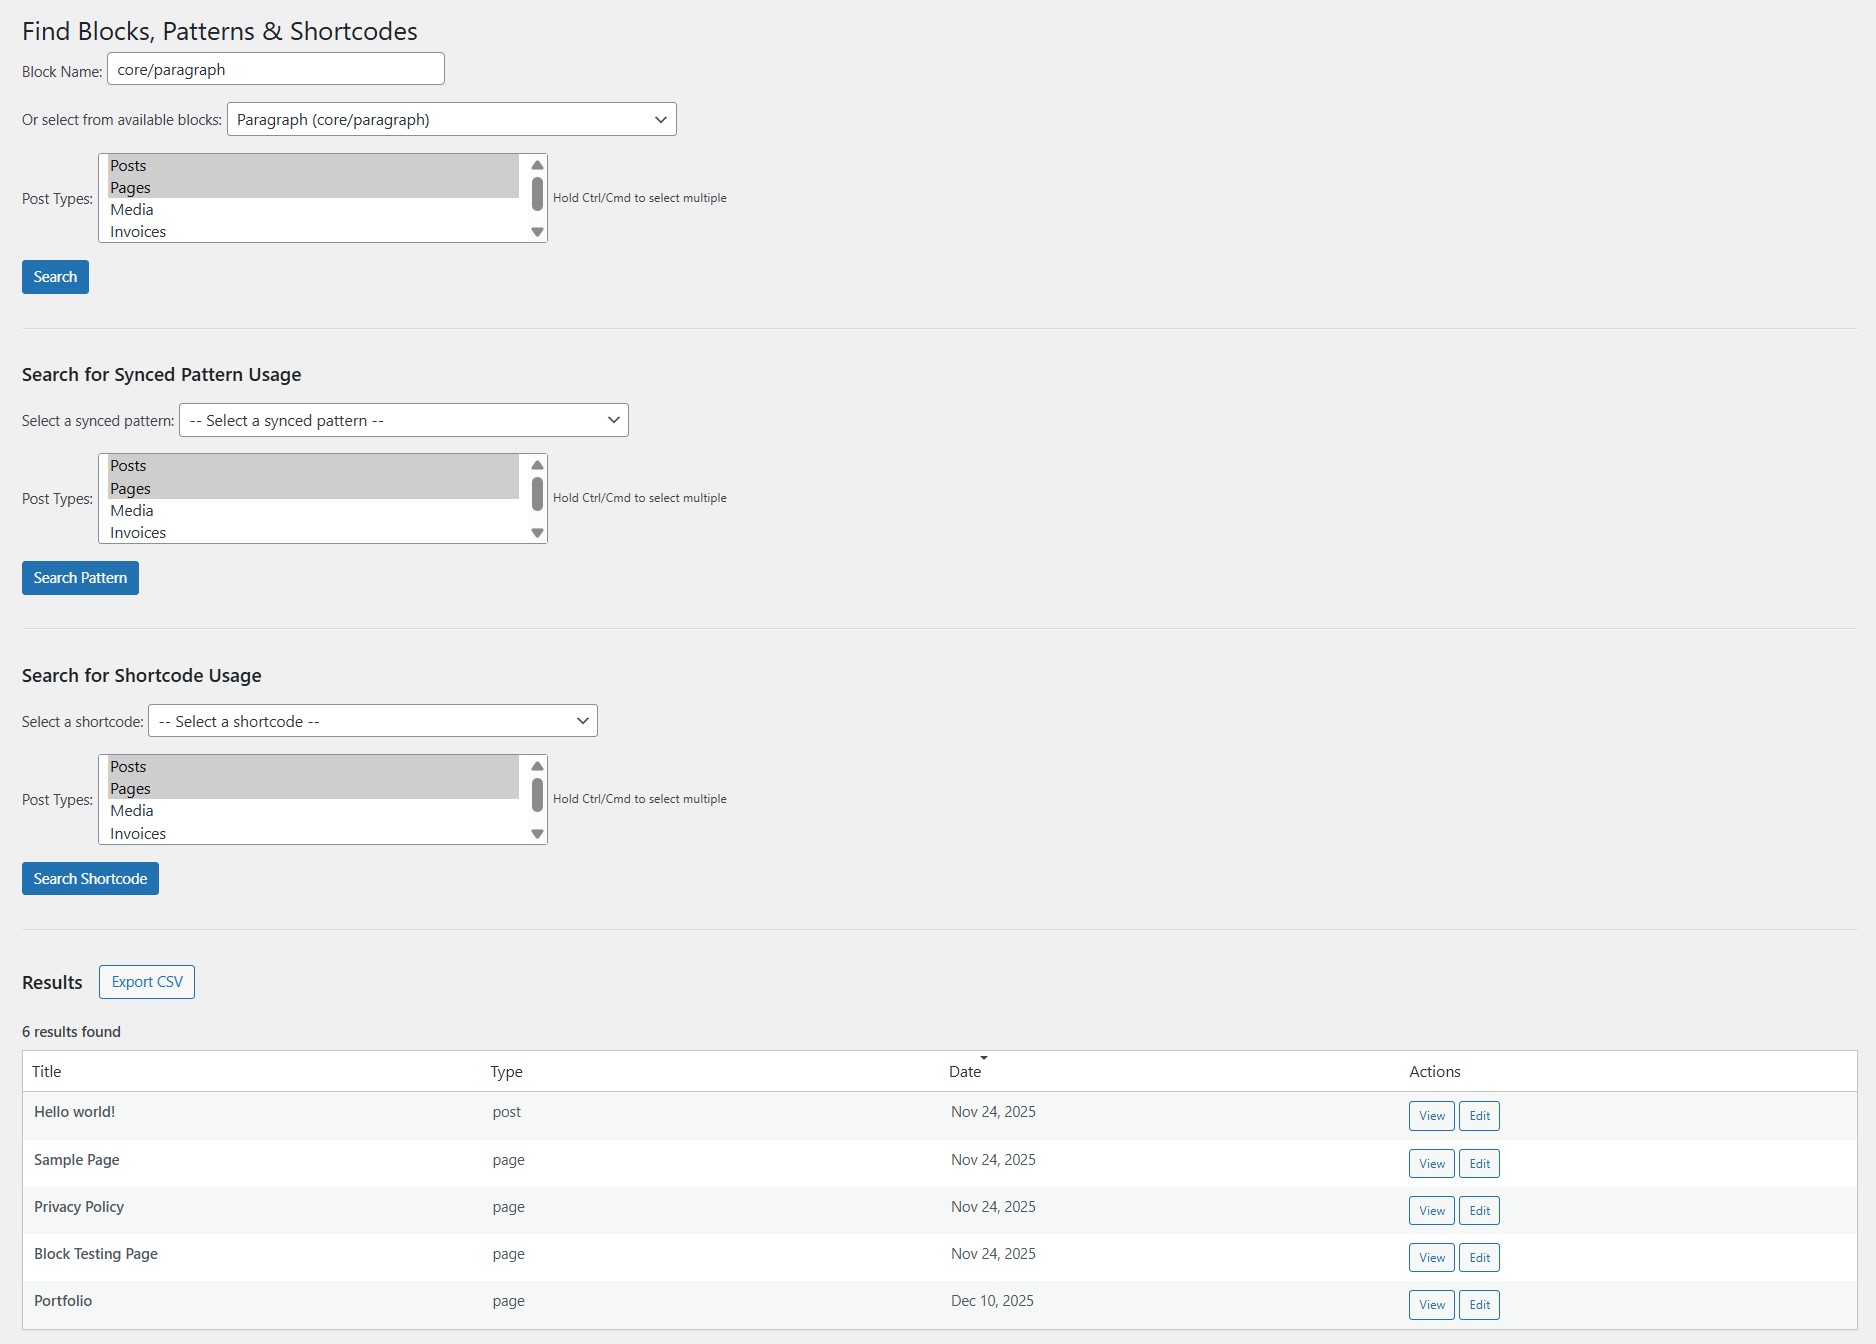Viewport: 1876px width, 1344px height.
Task: Click scroll-up arrow in synced pattern Post Types
Action: (x=537, y=465)
